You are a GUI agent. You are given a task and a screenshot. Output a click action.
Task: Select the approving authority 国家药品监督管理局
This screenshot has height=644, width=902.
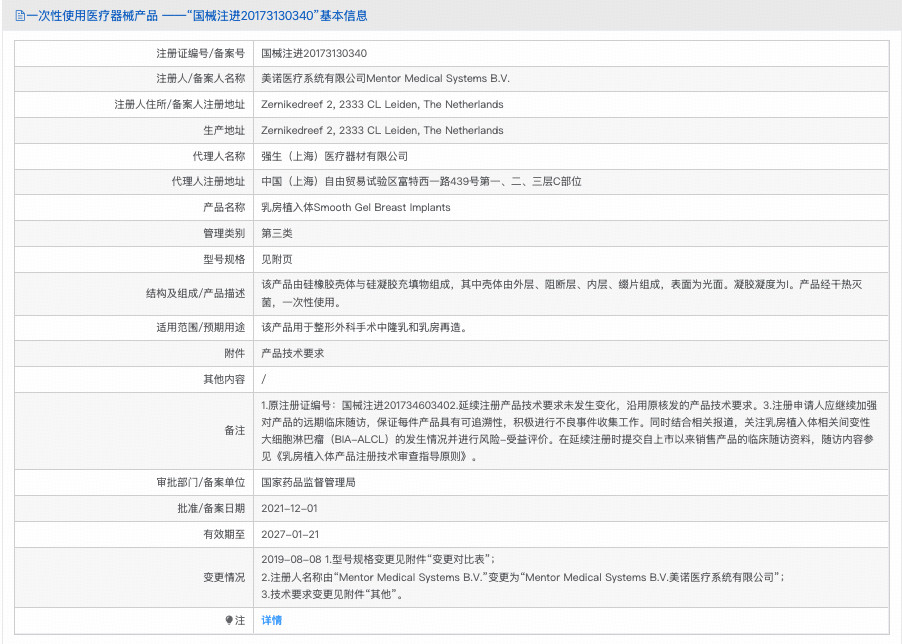click(x=308, y=483)
